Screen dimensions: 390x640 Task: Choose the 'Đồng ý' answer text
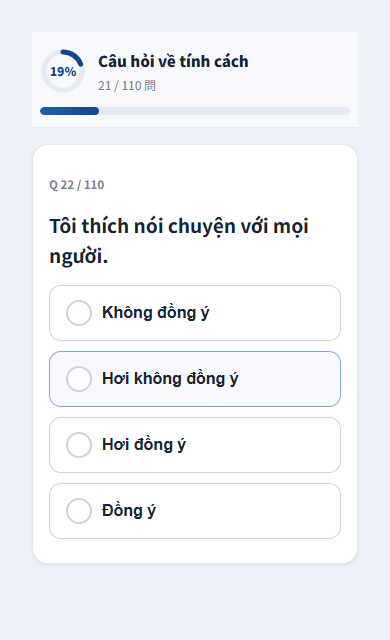pos(129,511)
